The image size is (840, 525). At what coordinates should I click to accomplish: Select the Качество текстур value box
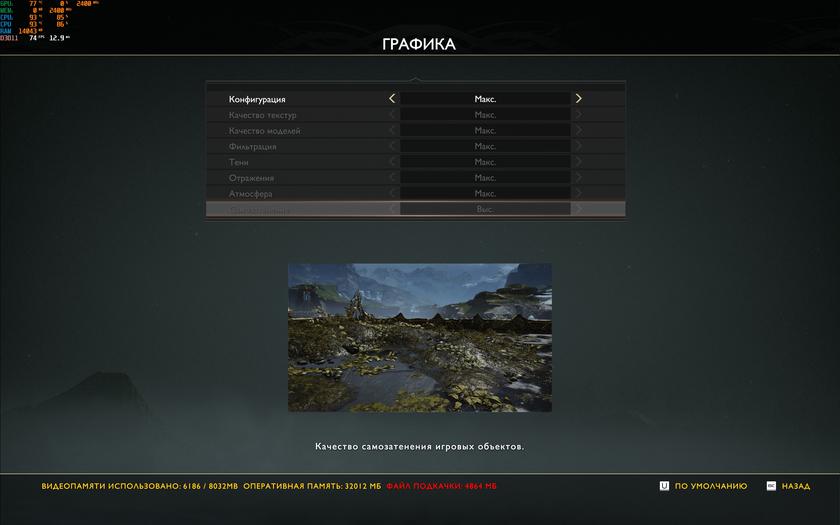[x=485, y=115]
